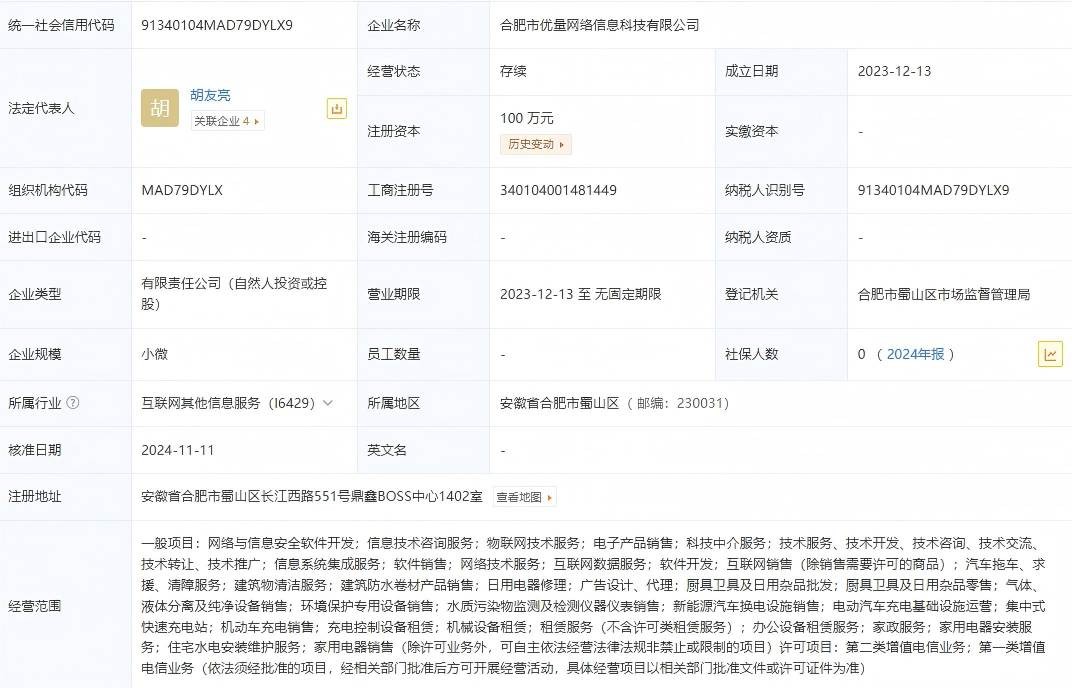Click the help icon next to 所属行业
The image size is (1072, 688).
click(73, 403)
